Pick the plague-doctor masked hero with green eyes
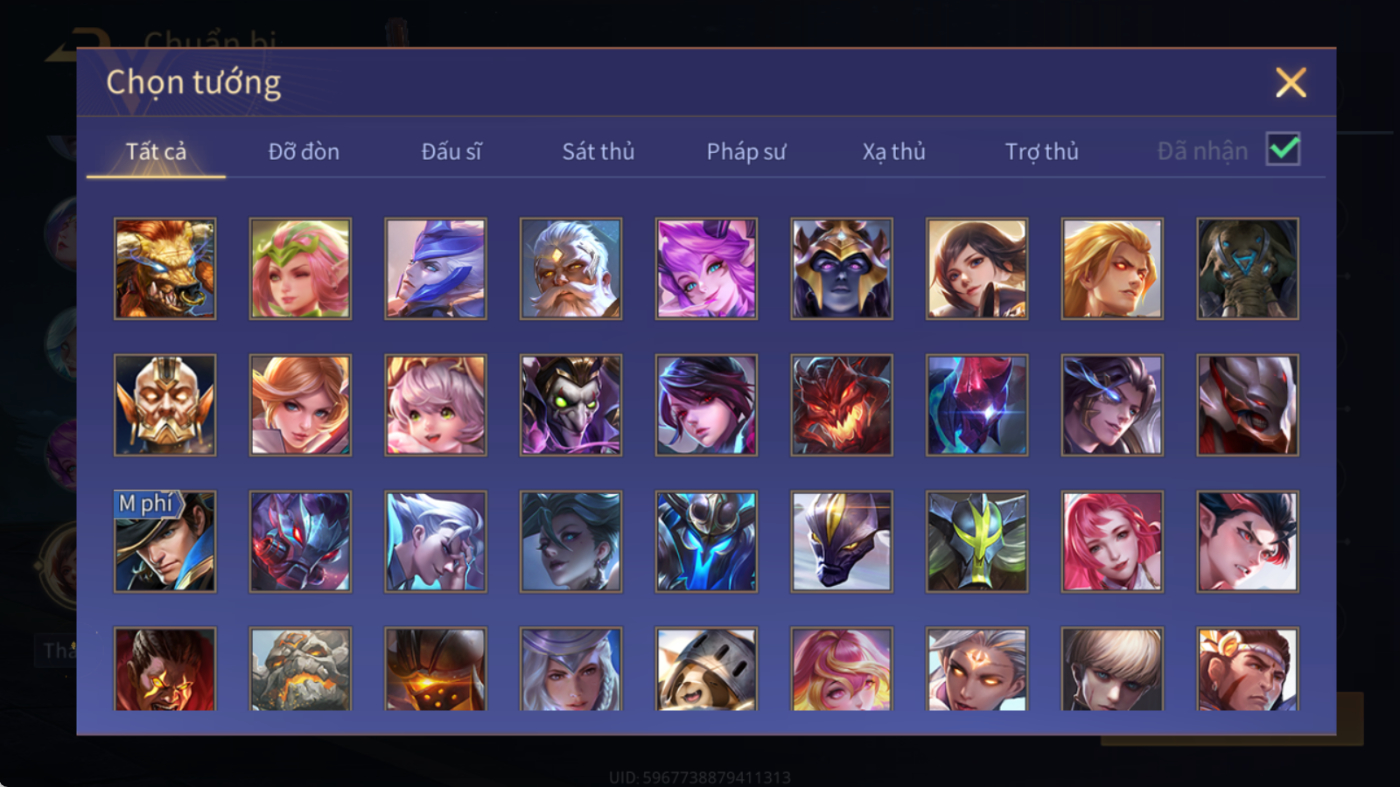The height and width of the screenshot is (787, 1400). pos(571,405)
